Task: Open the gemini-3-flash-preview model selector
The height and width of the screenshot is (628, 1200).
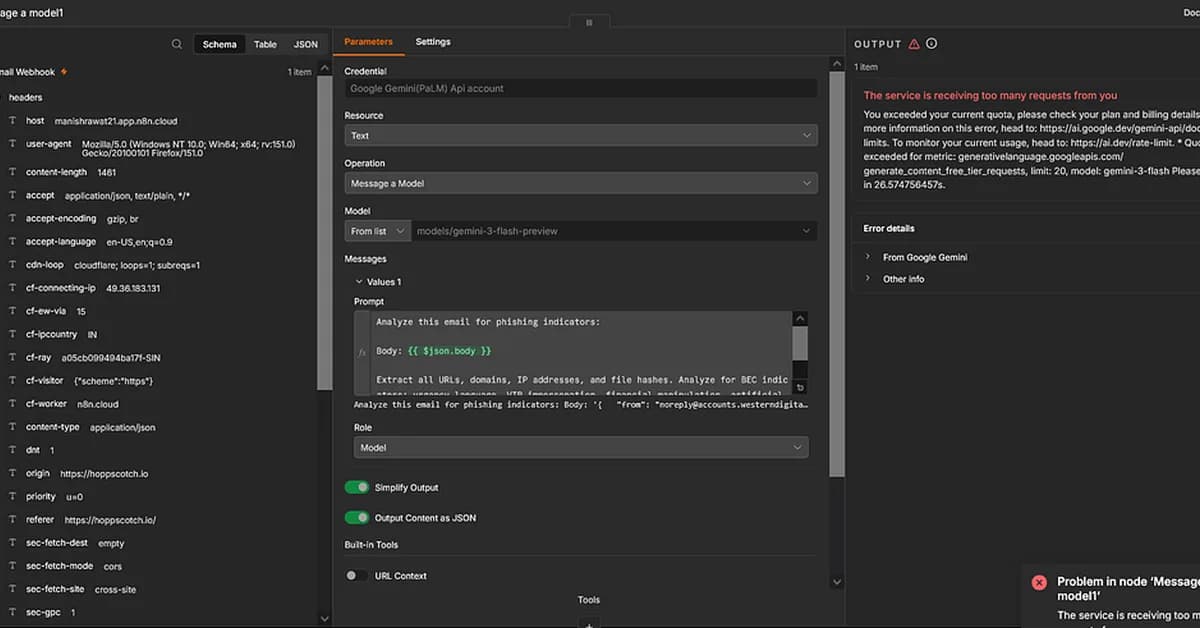Action: point(614,231)
